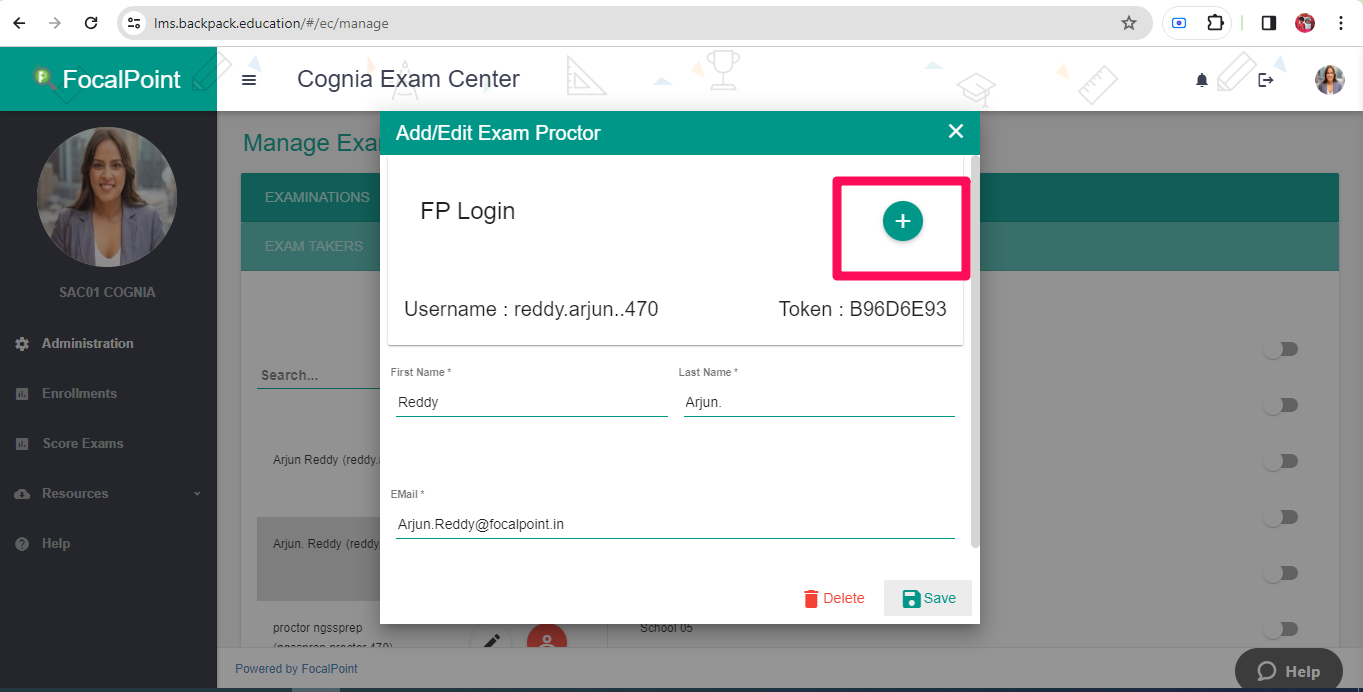This screenshot has height=692, width=1363.
Task: Click the sidebar profile photo
Action: [107, 197]
